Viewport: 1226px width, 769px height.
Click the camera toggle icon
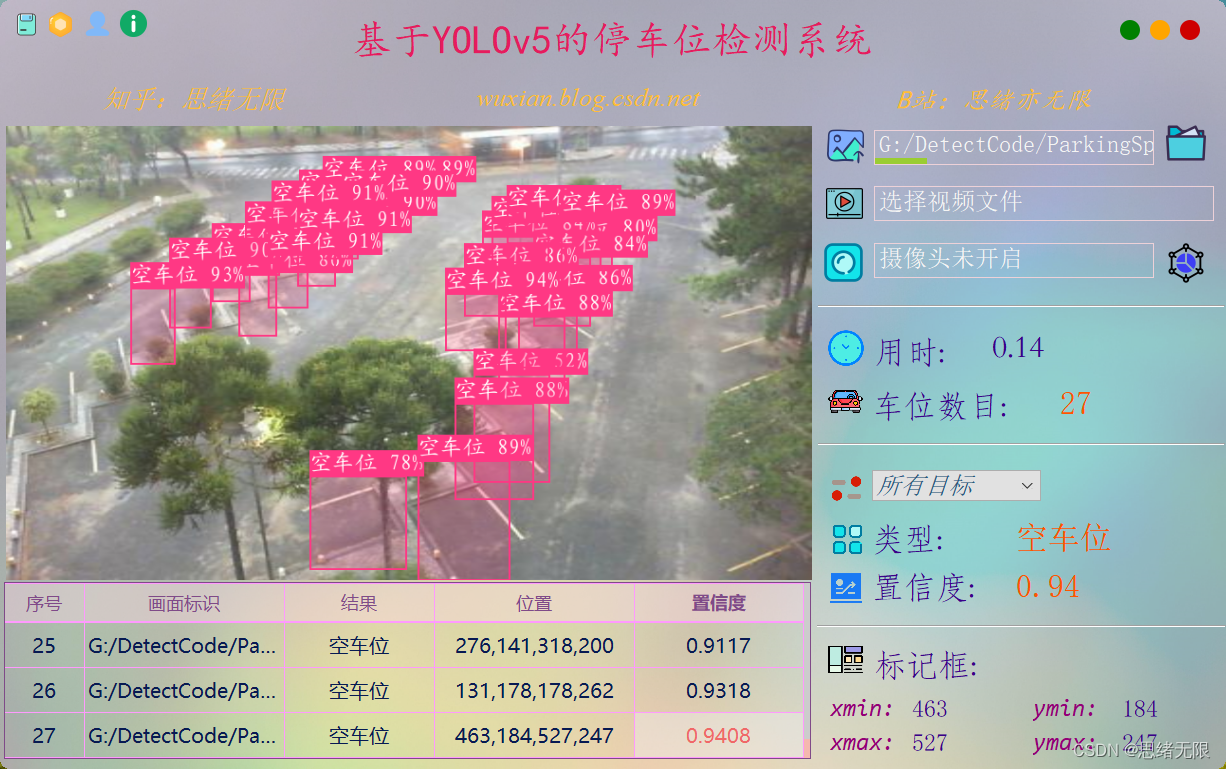click(x=844, y=262)
